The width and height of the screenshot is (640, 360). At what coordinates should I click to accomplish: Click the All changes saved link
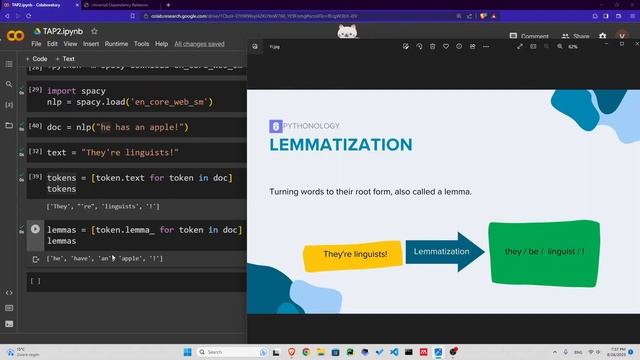tap(199, 44)
